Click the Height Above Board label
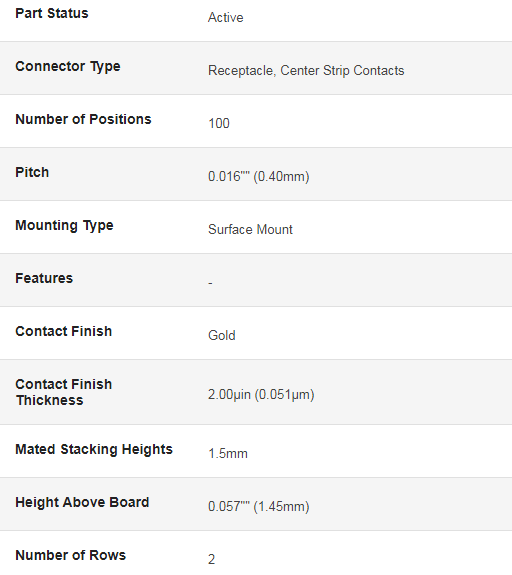 click(x=82, y=502)
